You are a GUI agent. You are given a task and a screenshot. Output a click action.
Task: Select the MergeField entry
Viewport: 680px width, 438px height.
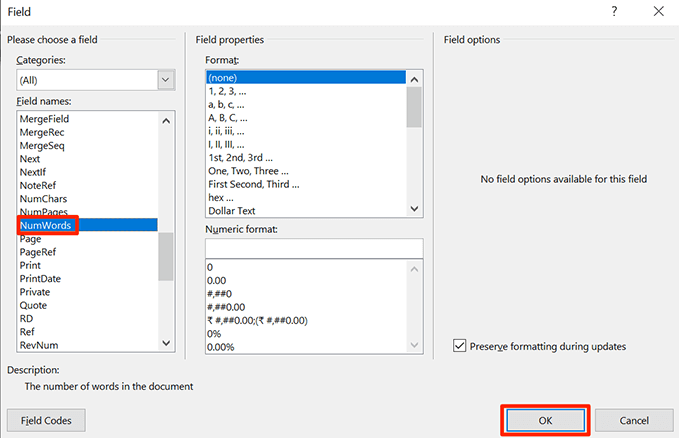tap(44, 119)
